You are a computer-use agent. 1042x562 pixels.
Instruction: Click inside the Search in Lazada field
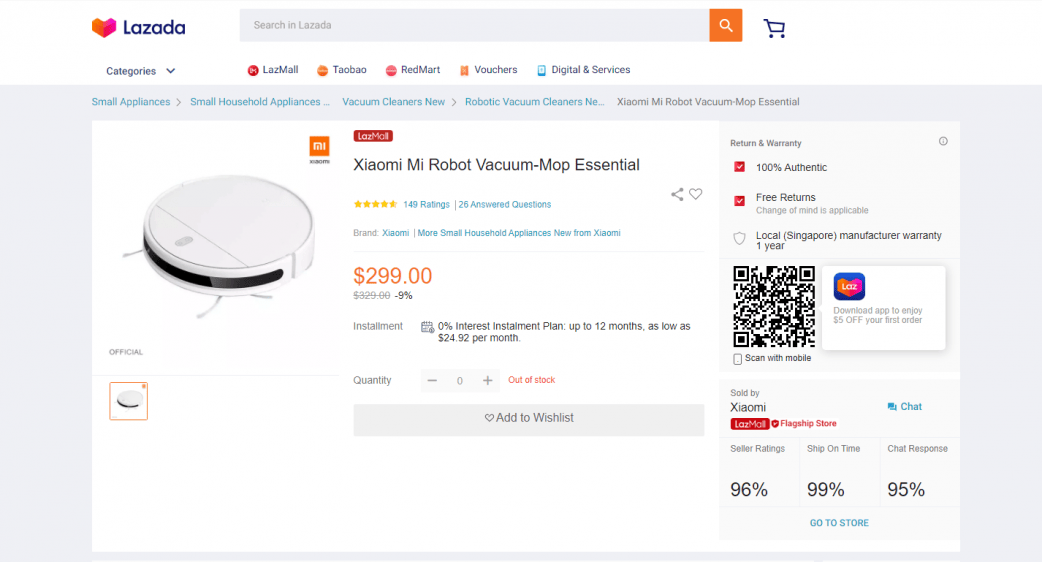tap(474, 25)
